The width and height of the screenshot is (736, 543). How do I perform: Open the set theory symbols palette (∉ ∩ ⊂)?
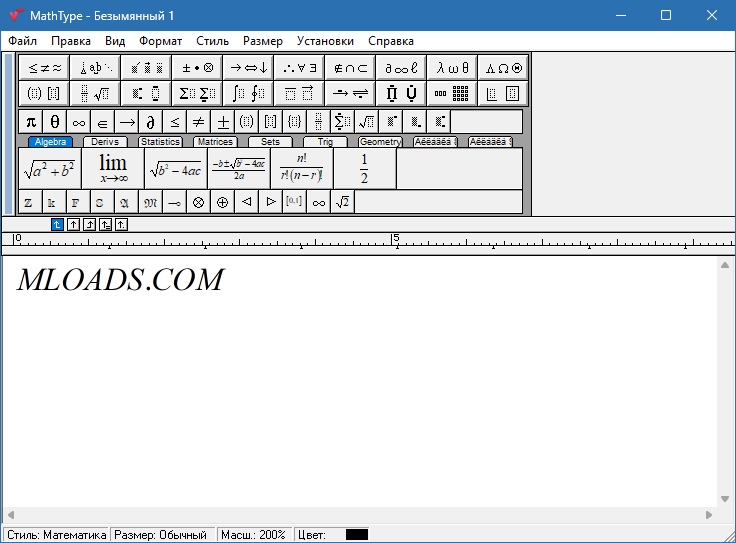351,68
